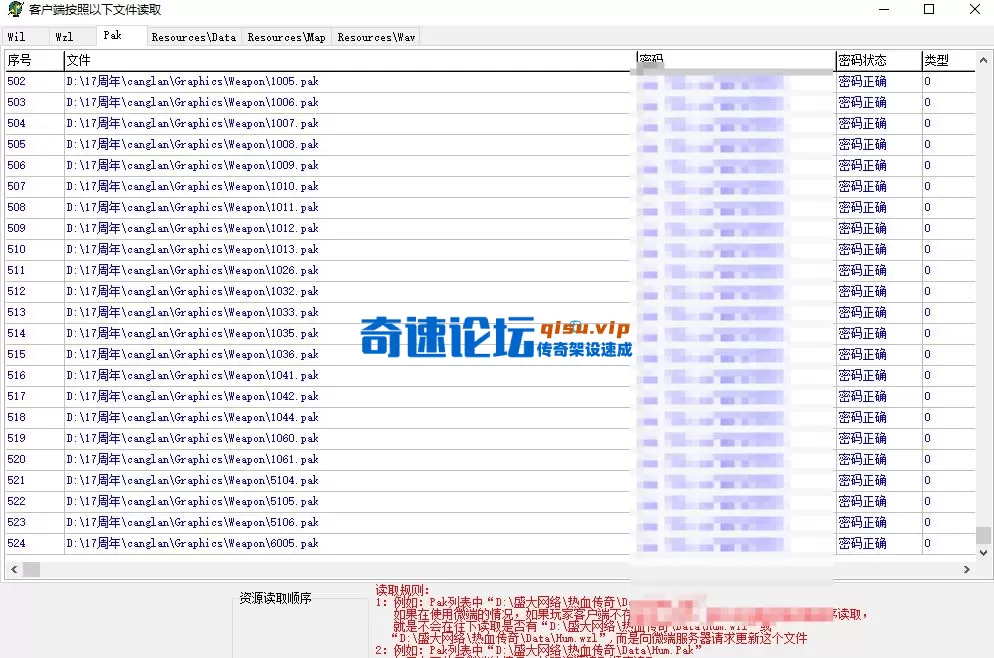Select the Pak tab
Screen dimensions: 994x658
112,33
